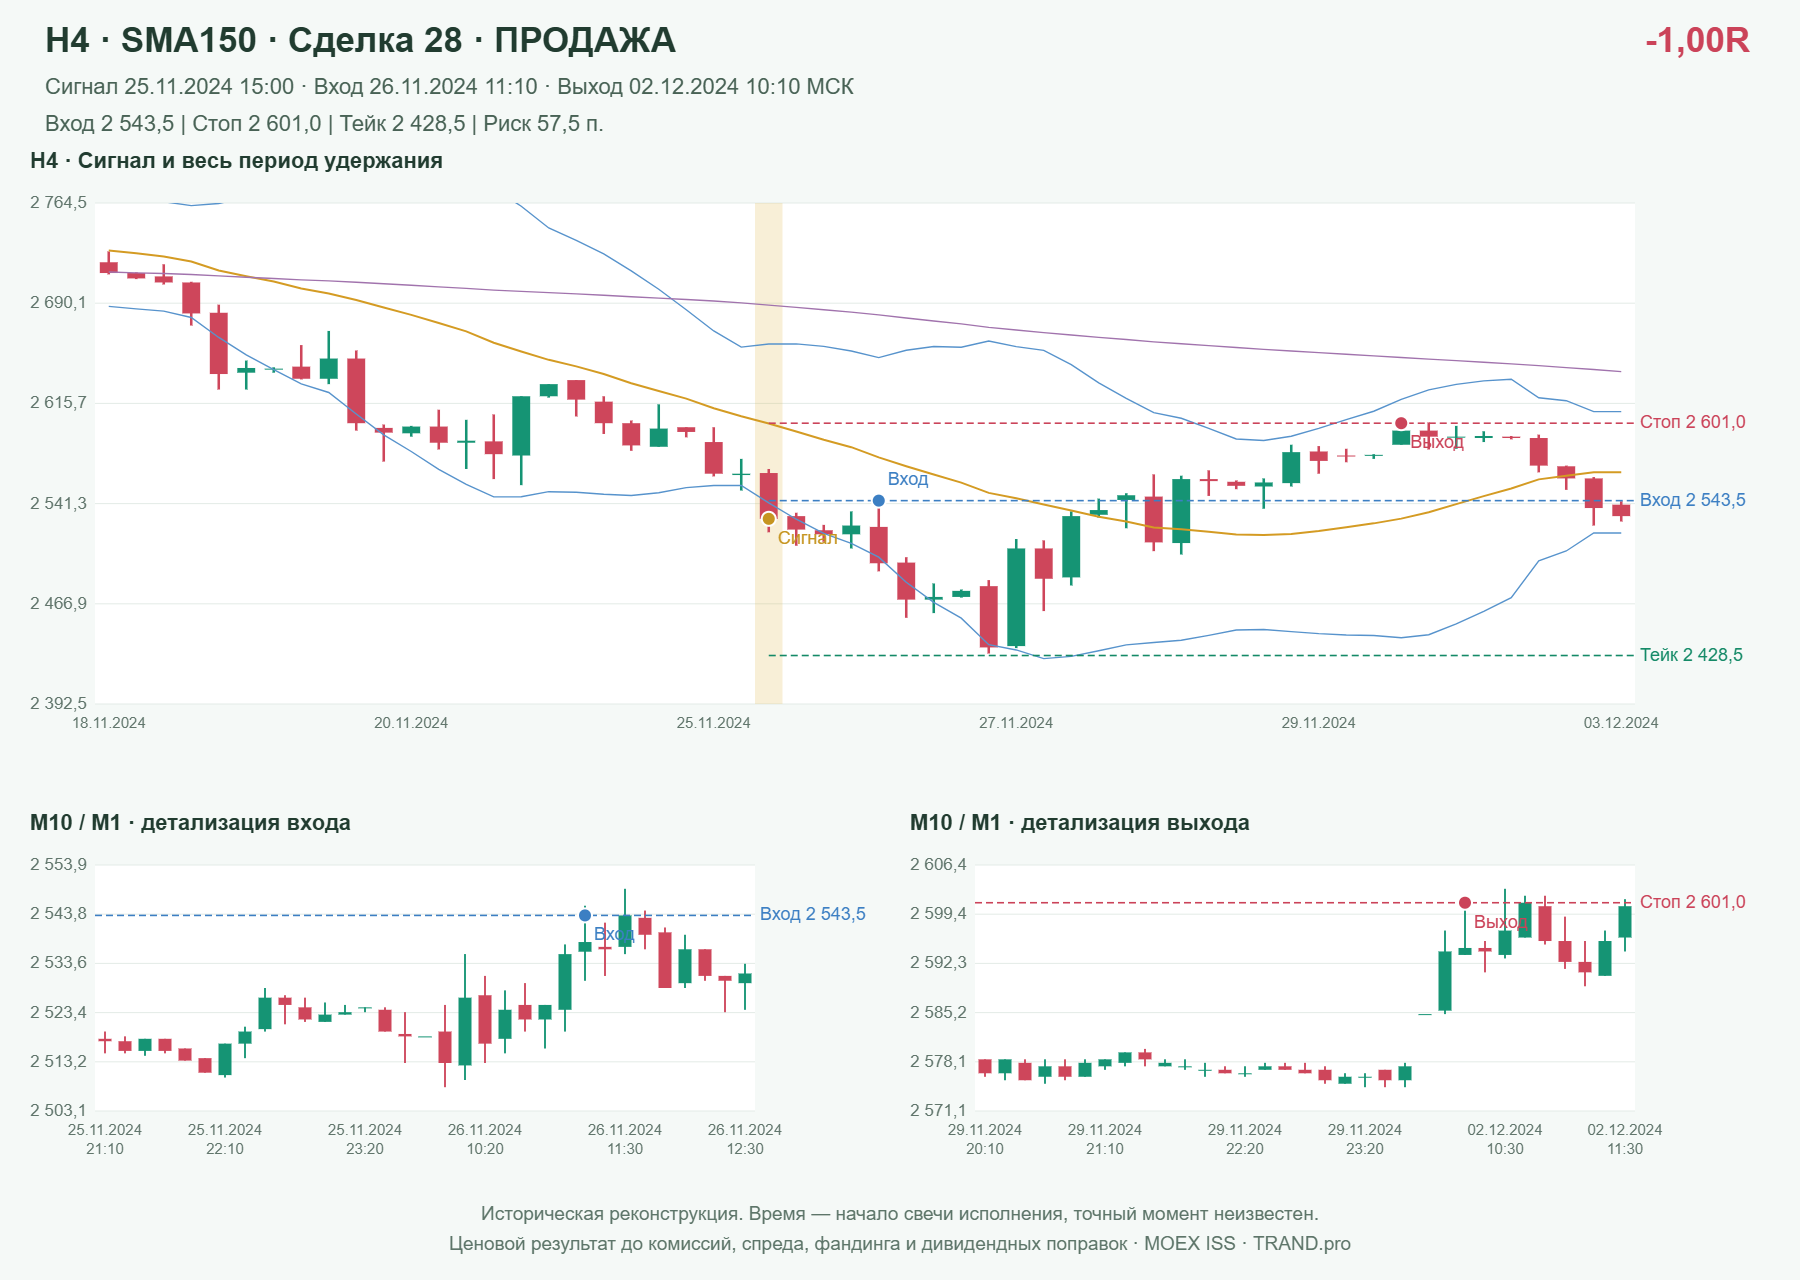
Task: Click the 'Вход 2 543,5 | Стоп 2 601,0' parameters line
Action: 324,124
